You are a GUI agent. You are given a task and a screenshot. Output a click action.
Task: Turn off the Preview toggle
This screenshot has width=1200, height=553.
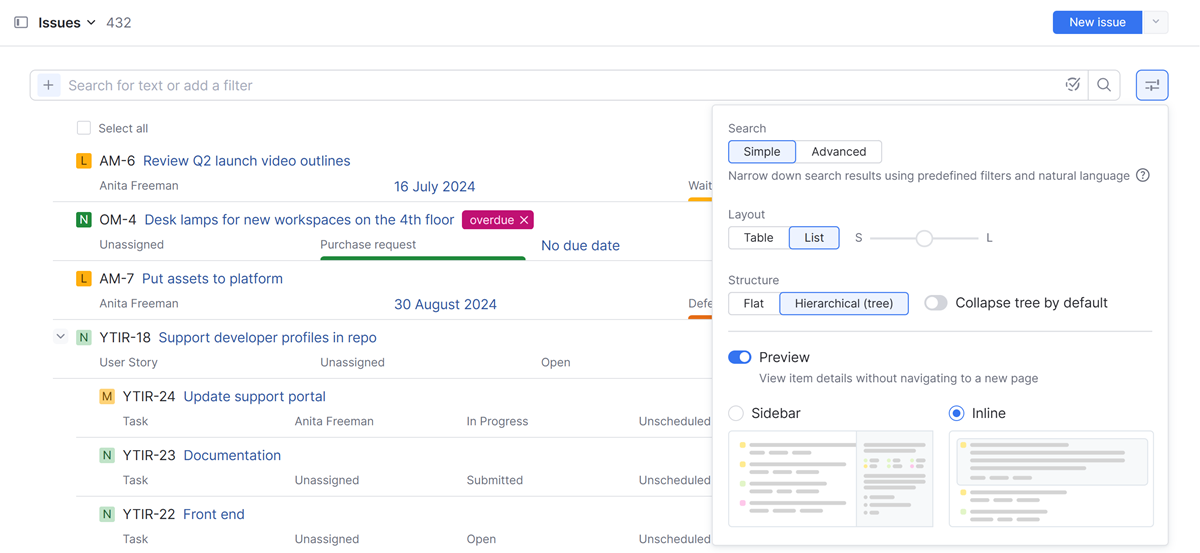coord(740,357)
